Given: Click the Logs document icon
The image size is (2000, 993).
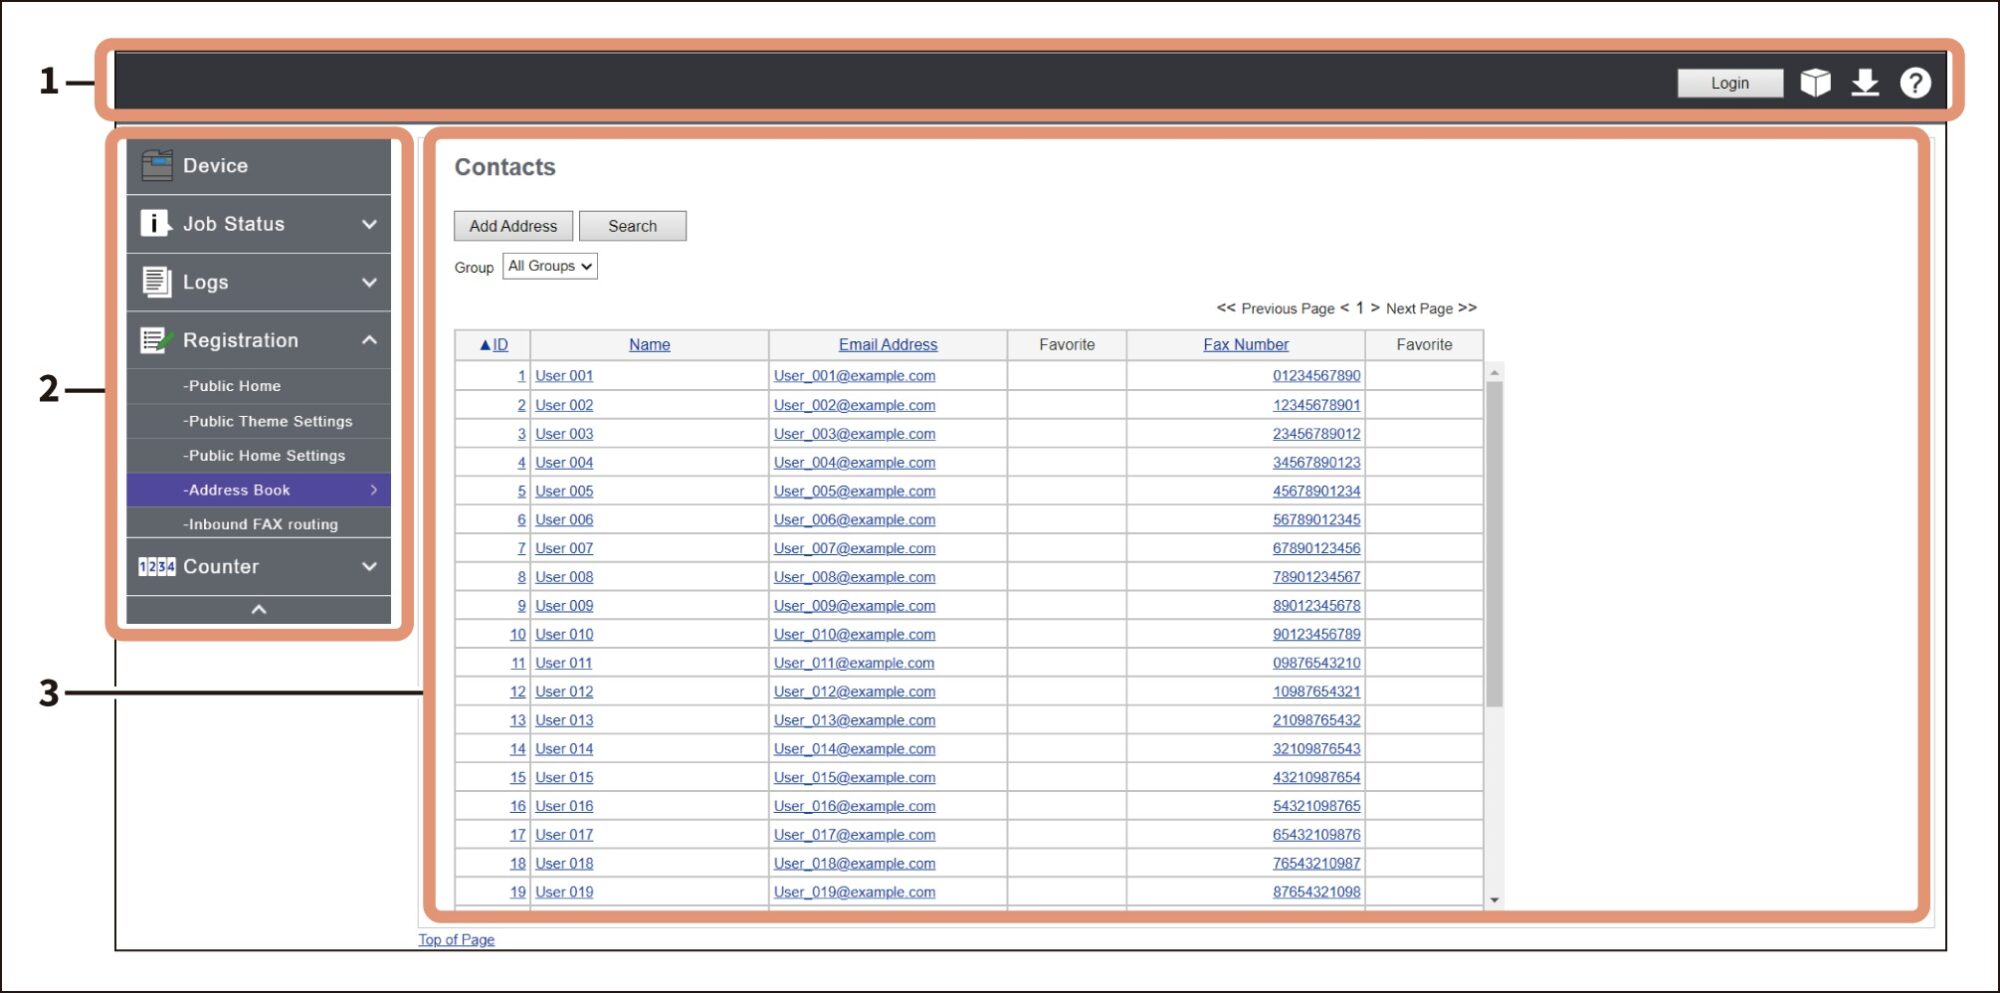Looking at the screenshot, I should pyautogui.click(x=154, y=282).
